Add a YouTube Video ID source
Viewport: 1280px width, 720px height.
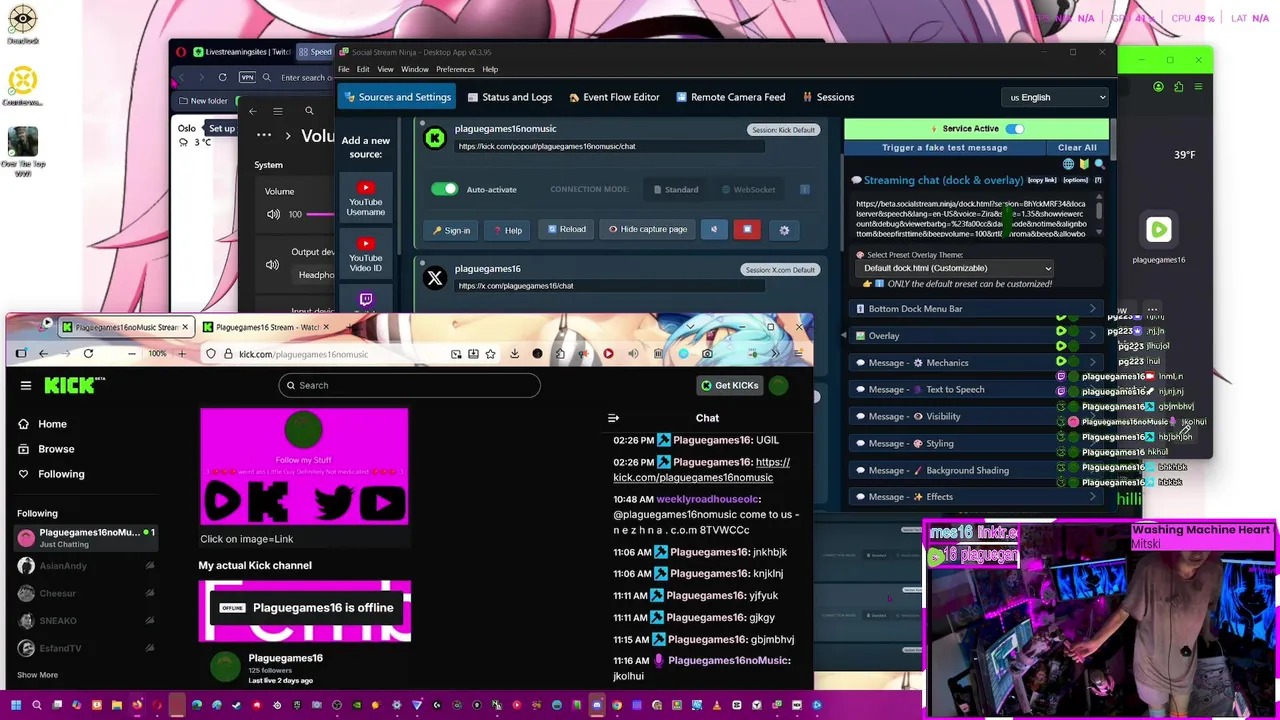pos(366,255)
